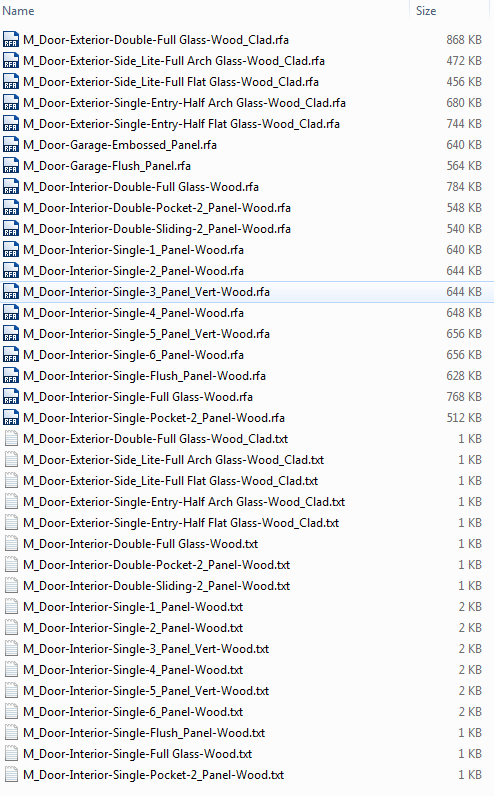Screen dimensions: 494x796
Task: Select file name M_Door-Garage-Embossed_Panel.rfa
Action: pyautogui.click(x=120, y=145)
